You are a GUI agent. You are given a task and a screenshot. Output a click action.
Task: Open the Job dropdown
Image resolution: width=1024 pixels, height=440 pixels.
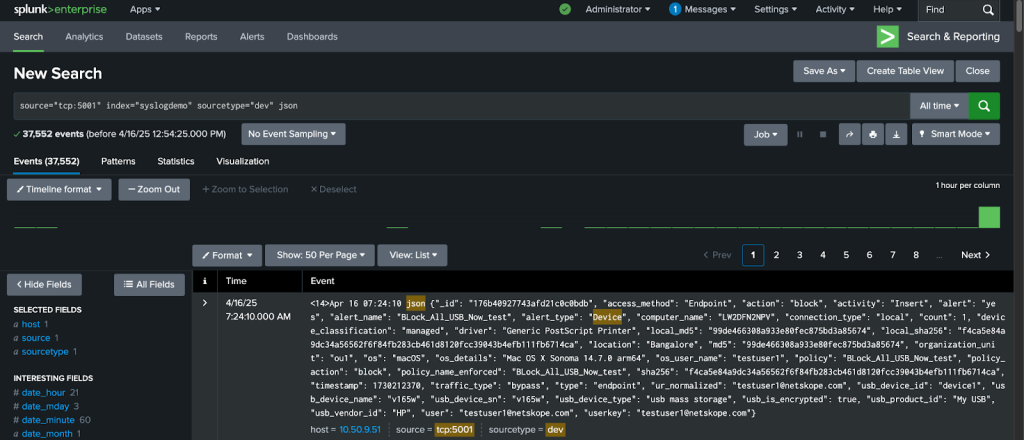[x=766, y=134]
